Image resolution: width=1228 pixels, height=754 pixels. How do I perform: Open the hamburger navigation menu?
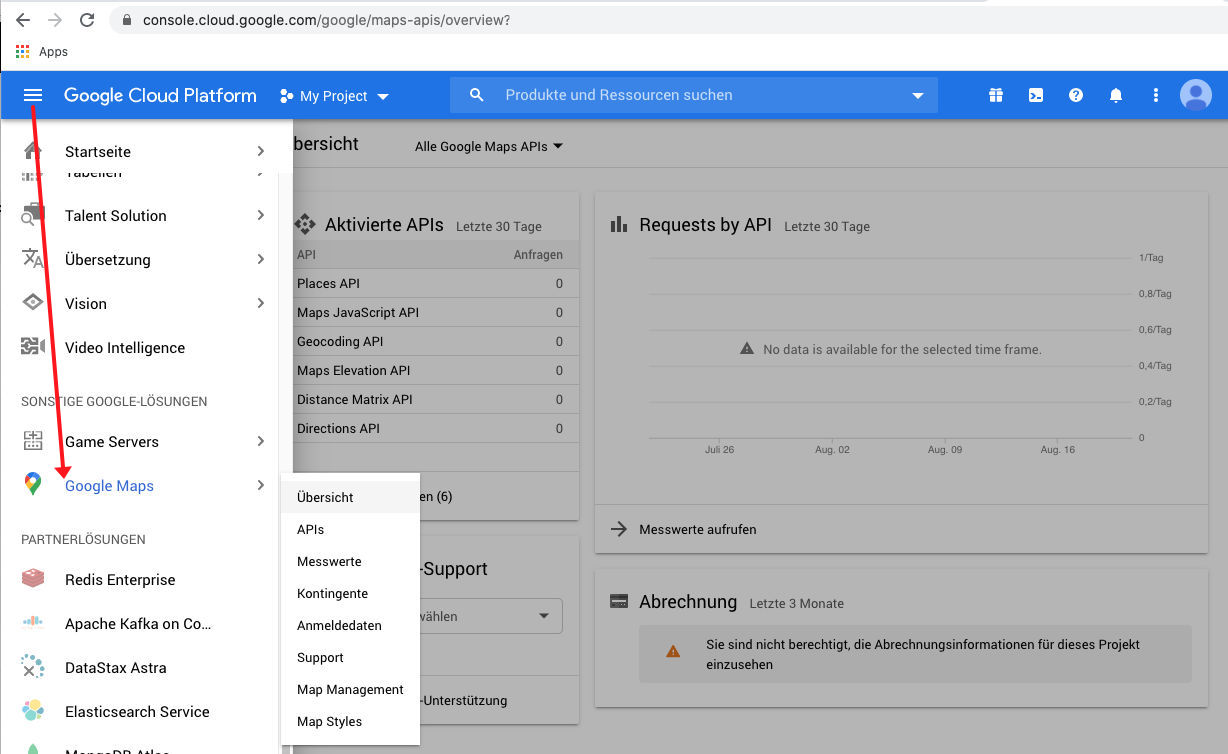point(33,95)
